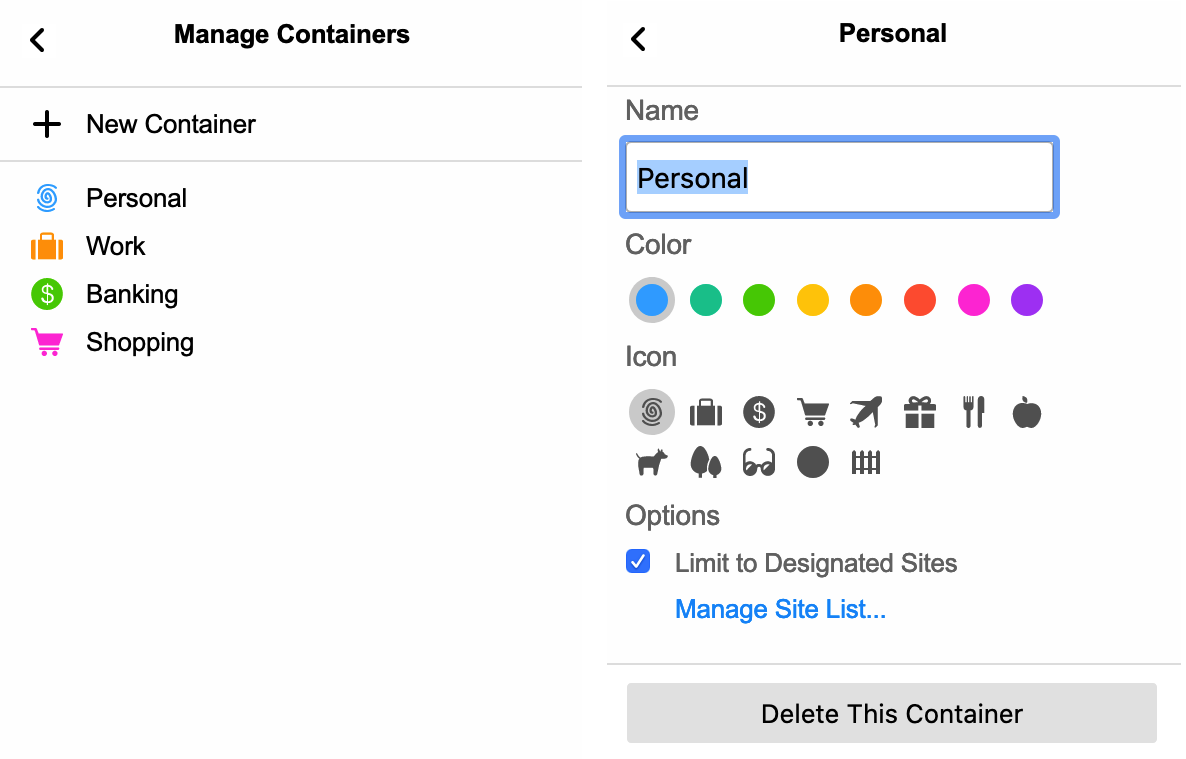This screenshot has width=1186, height=759.
Task: Click Delete This Container
Action: coord(891,713)
